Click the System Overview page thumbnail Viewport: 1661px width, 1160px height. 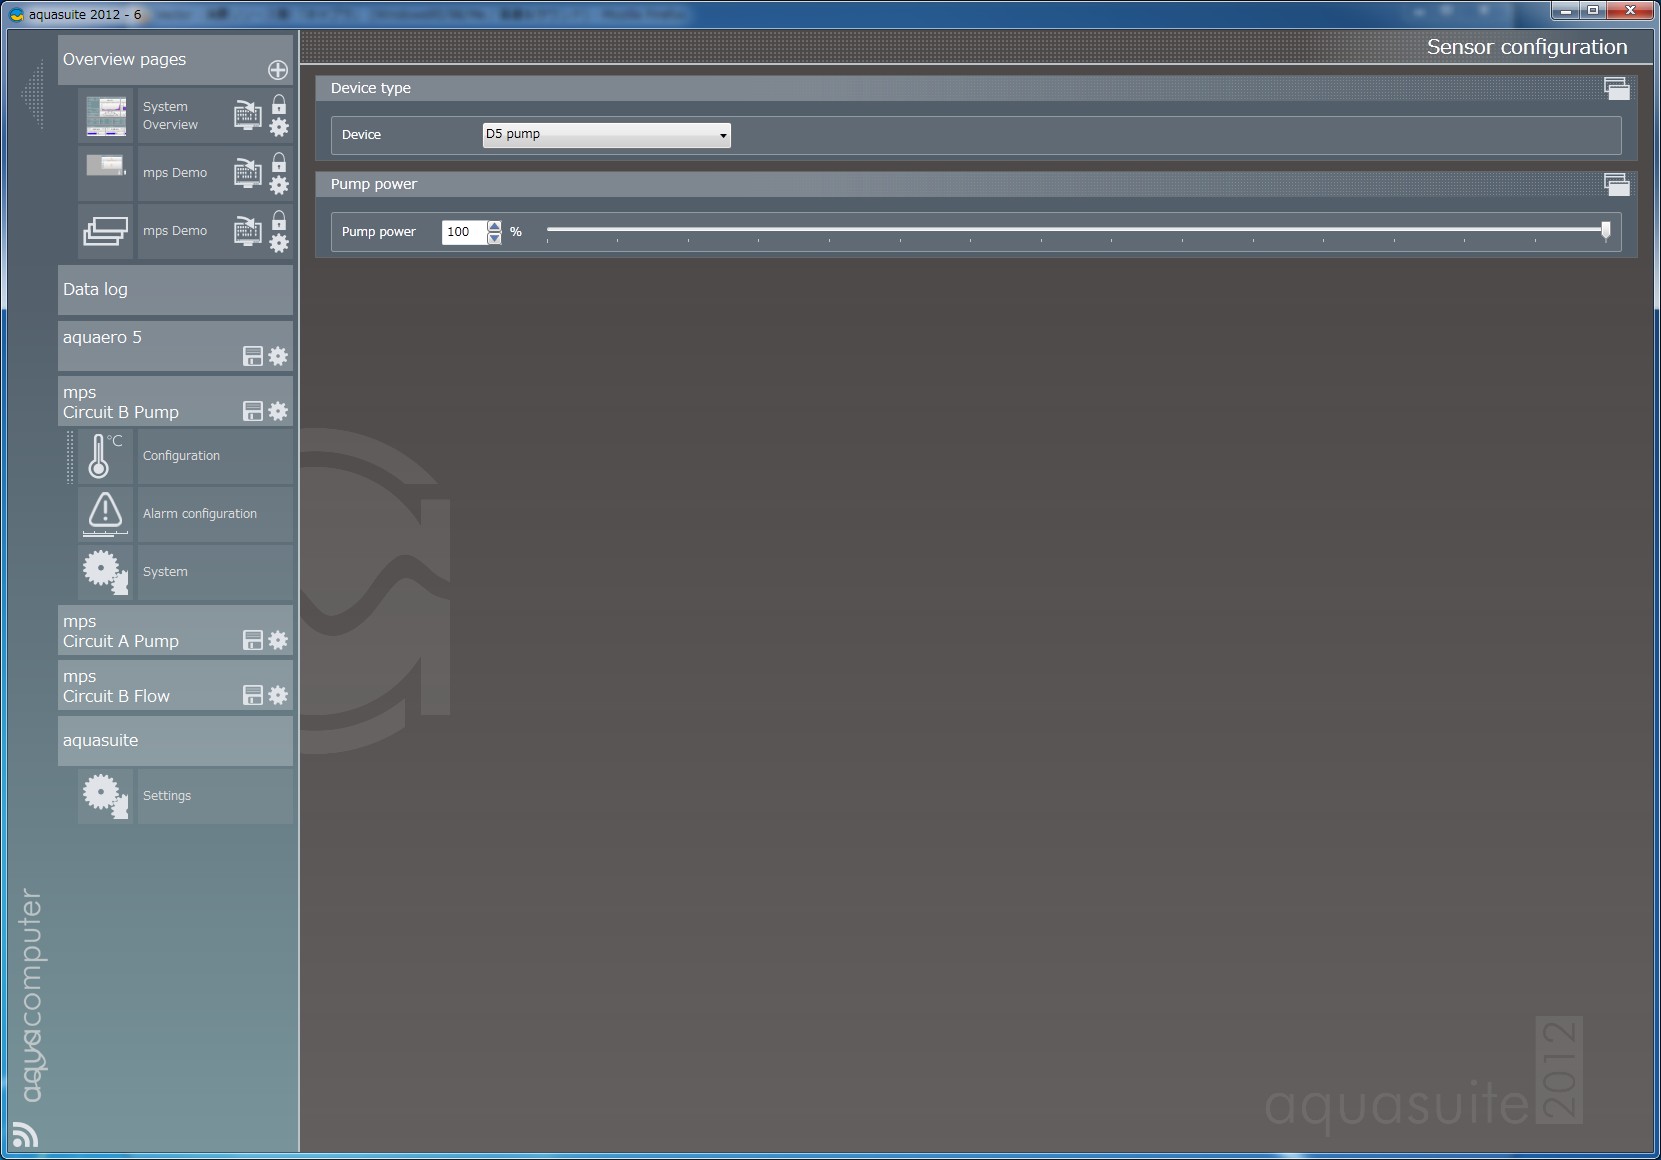coord(106,116)
